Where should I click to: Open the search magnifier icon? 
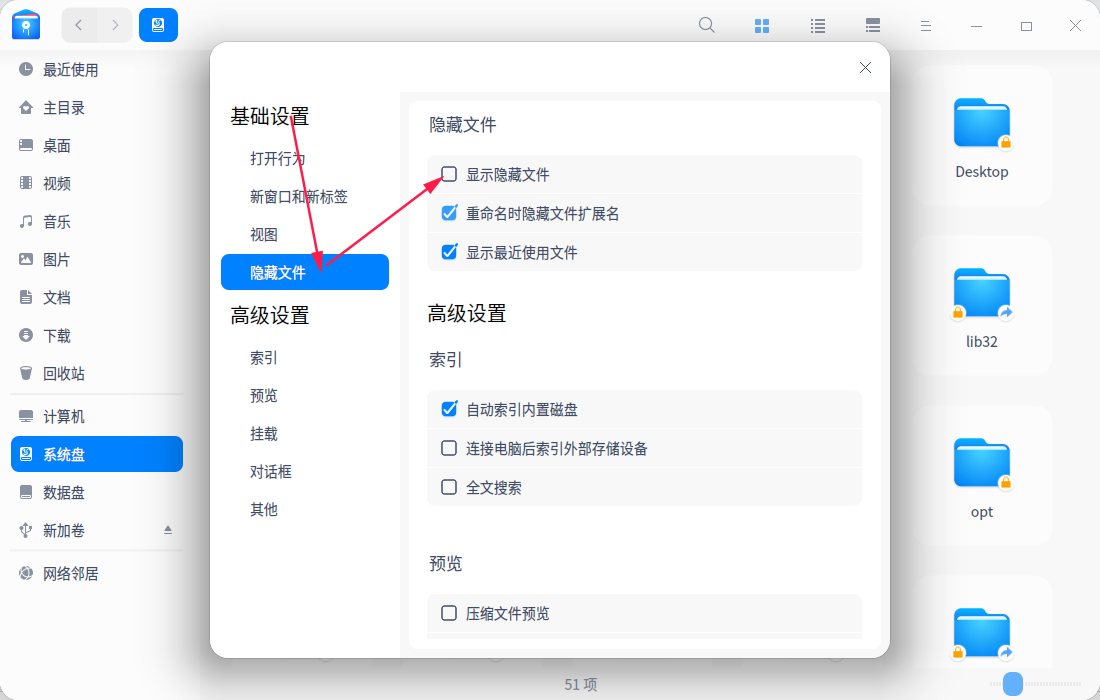point(706,26)
